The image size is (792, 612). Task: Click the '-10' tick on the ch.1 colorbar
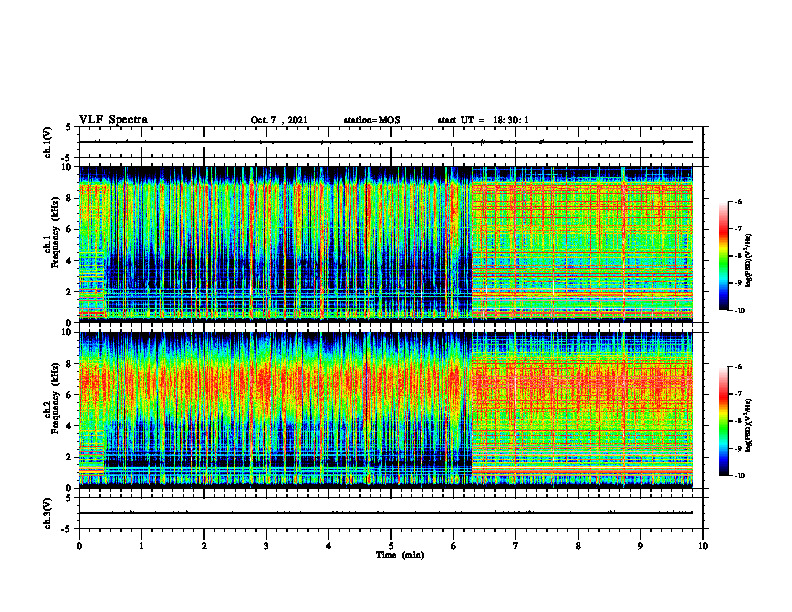click(x=739, y=310)
